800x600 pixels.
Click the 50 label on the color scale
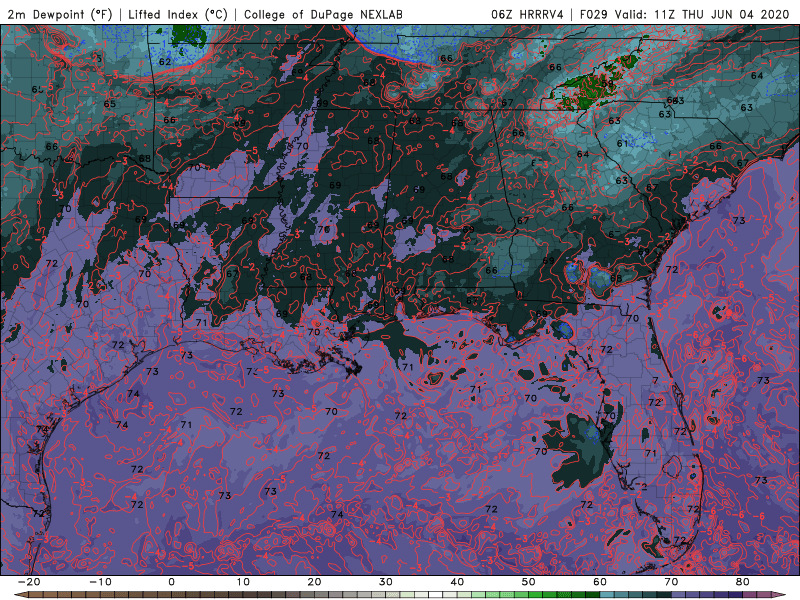coord(529,582)
